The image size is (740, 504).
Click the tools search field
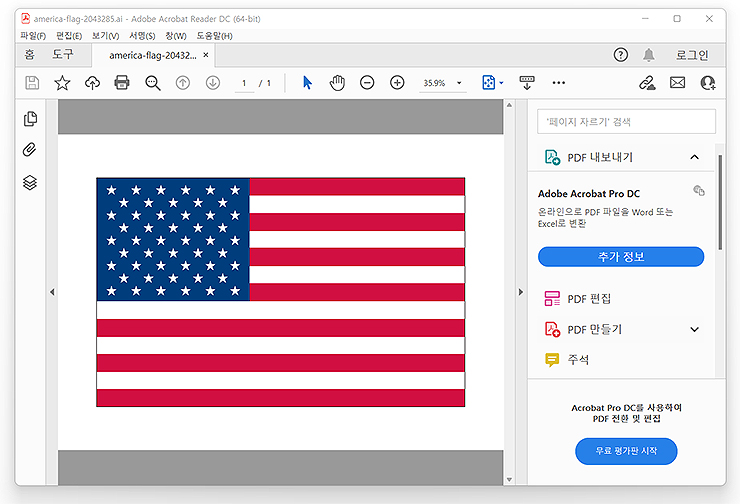tap(626, 122)
